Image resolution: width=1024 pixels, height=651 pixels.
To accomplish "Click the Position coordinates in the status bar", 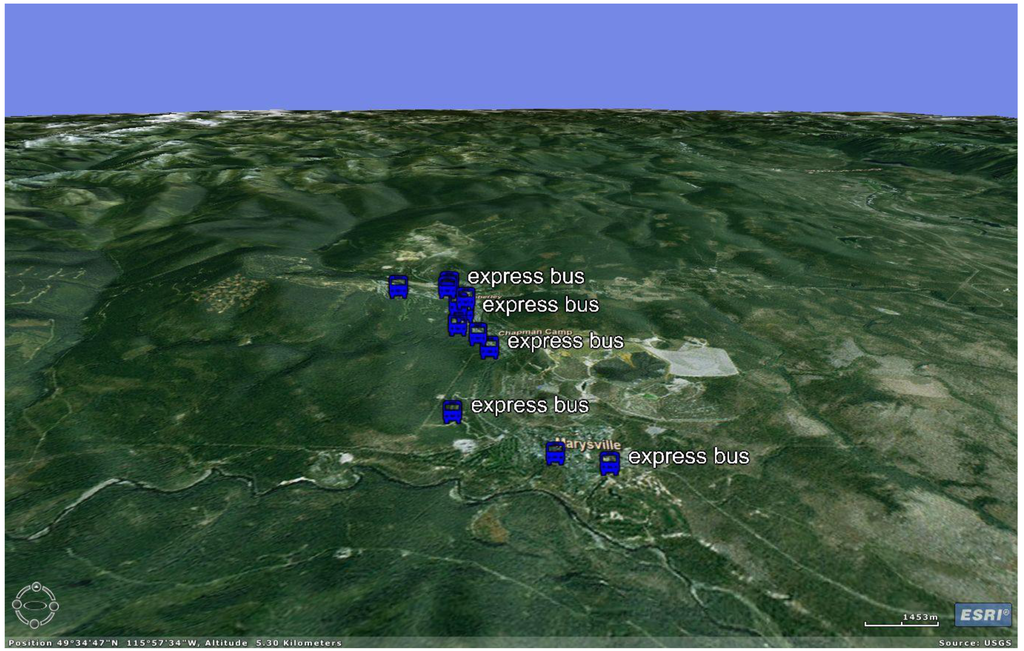I will click(104, 643).
